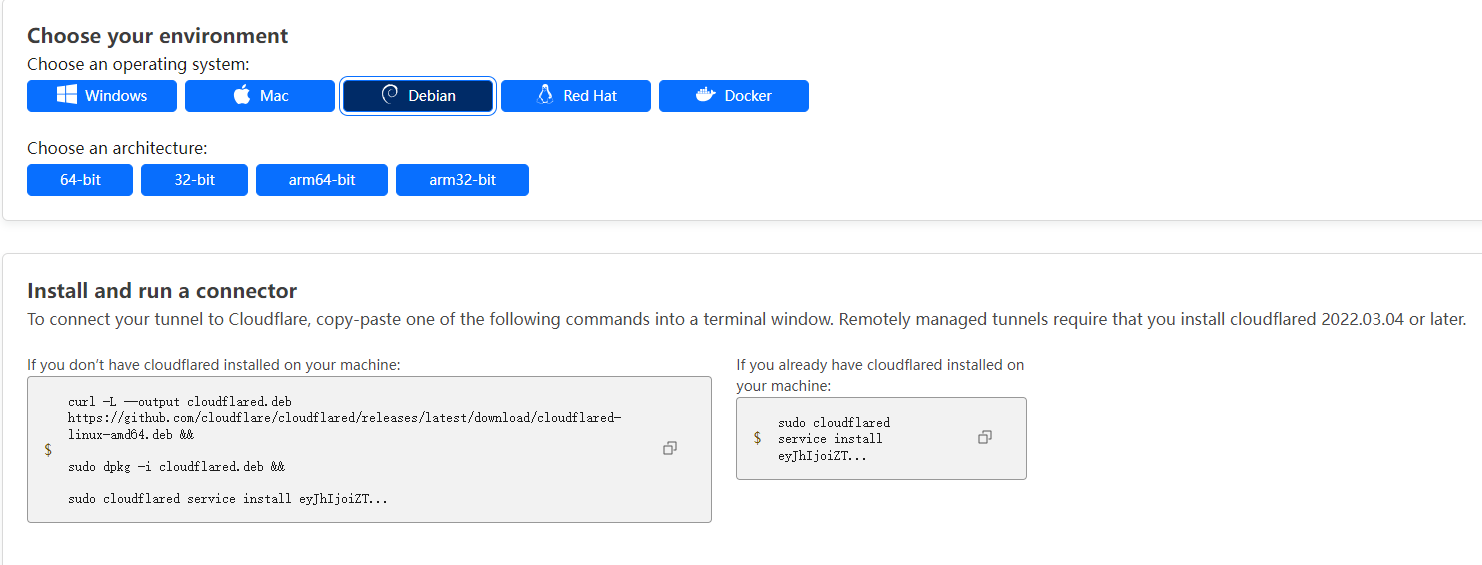Choose arm64-bit architecture
Screen dimensions: 1482x565
tap(322, 180)
